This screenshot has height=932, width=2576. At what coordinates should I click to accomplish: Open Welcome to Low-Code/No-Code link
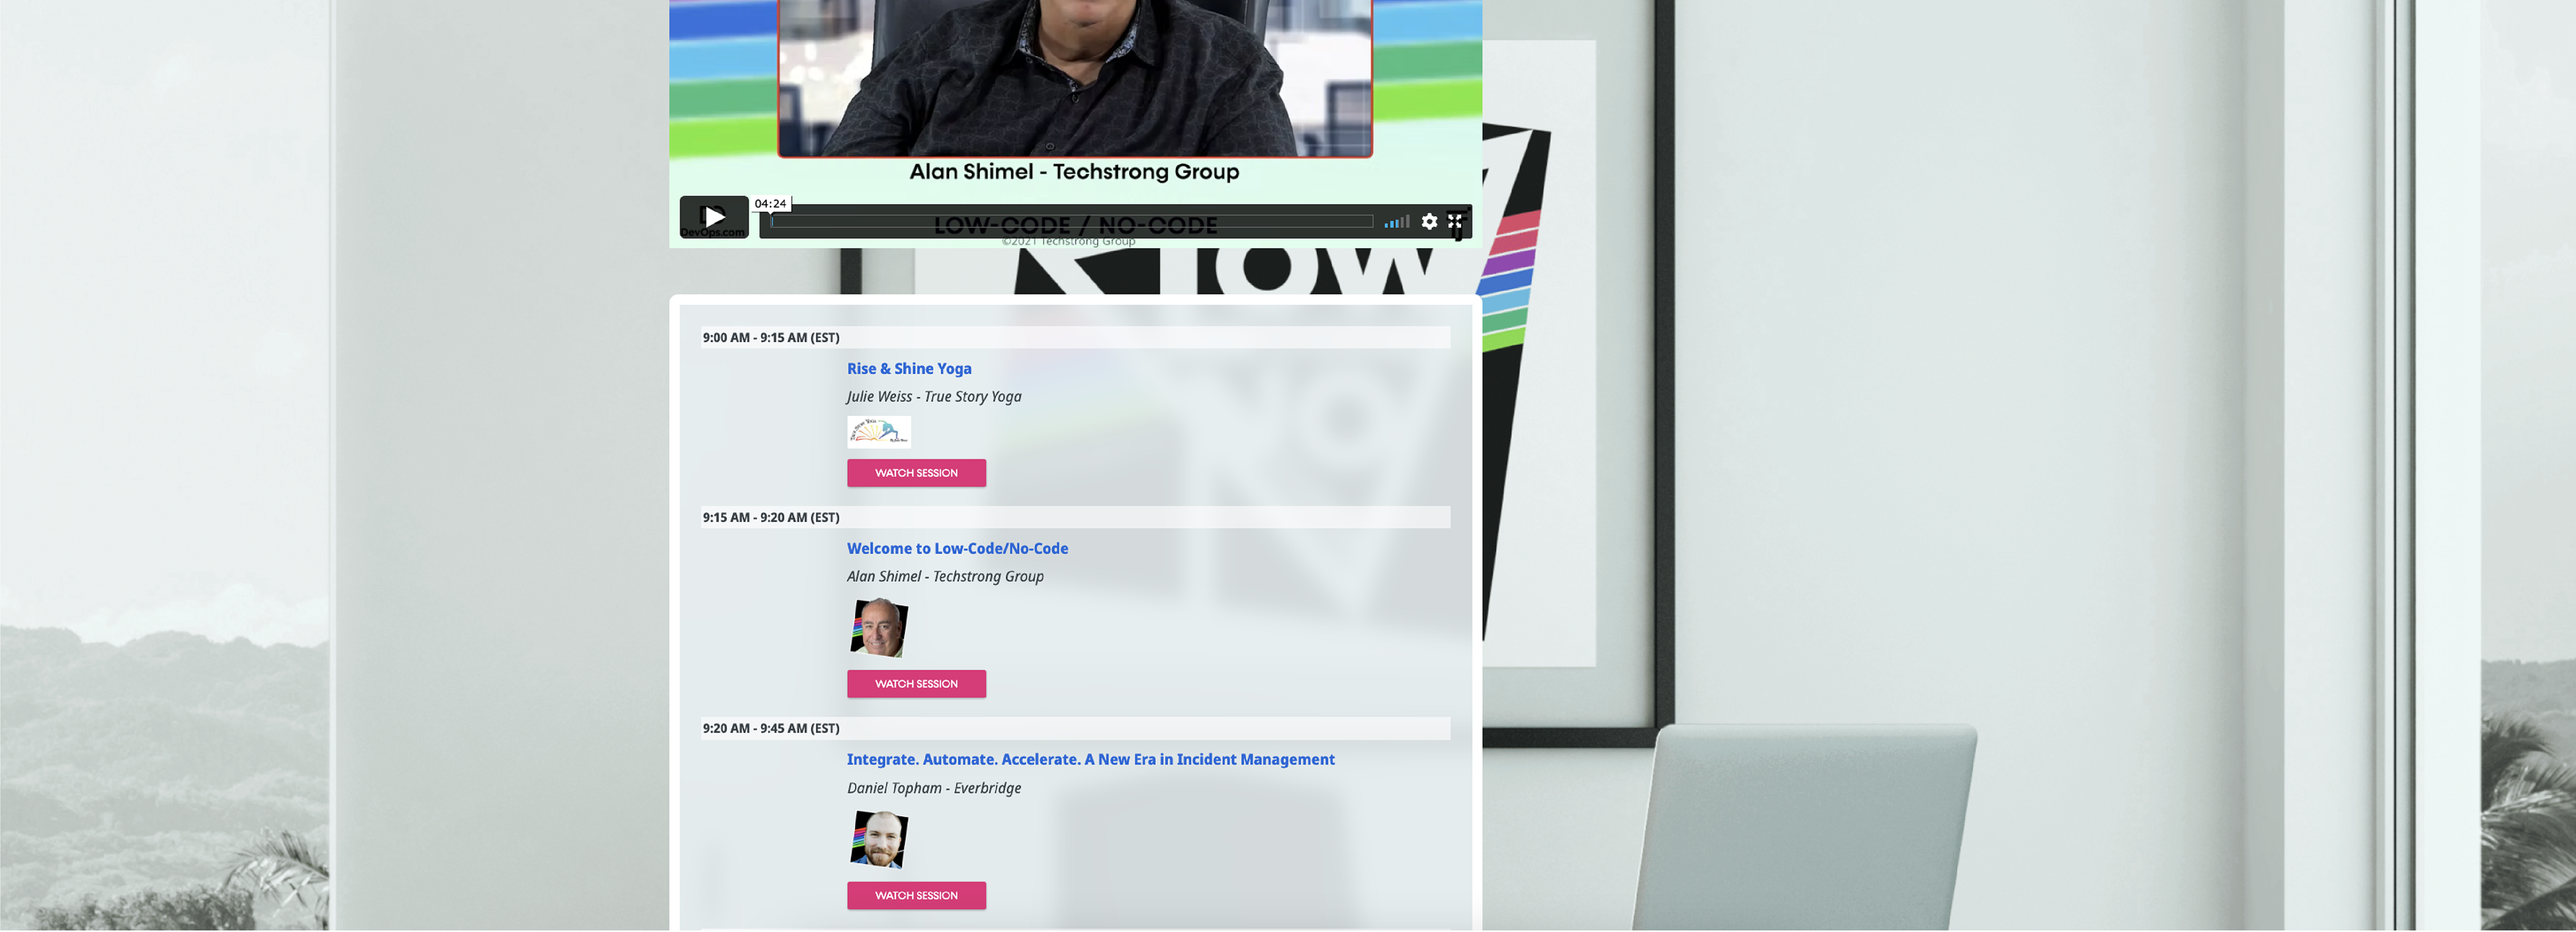[957, 549]
